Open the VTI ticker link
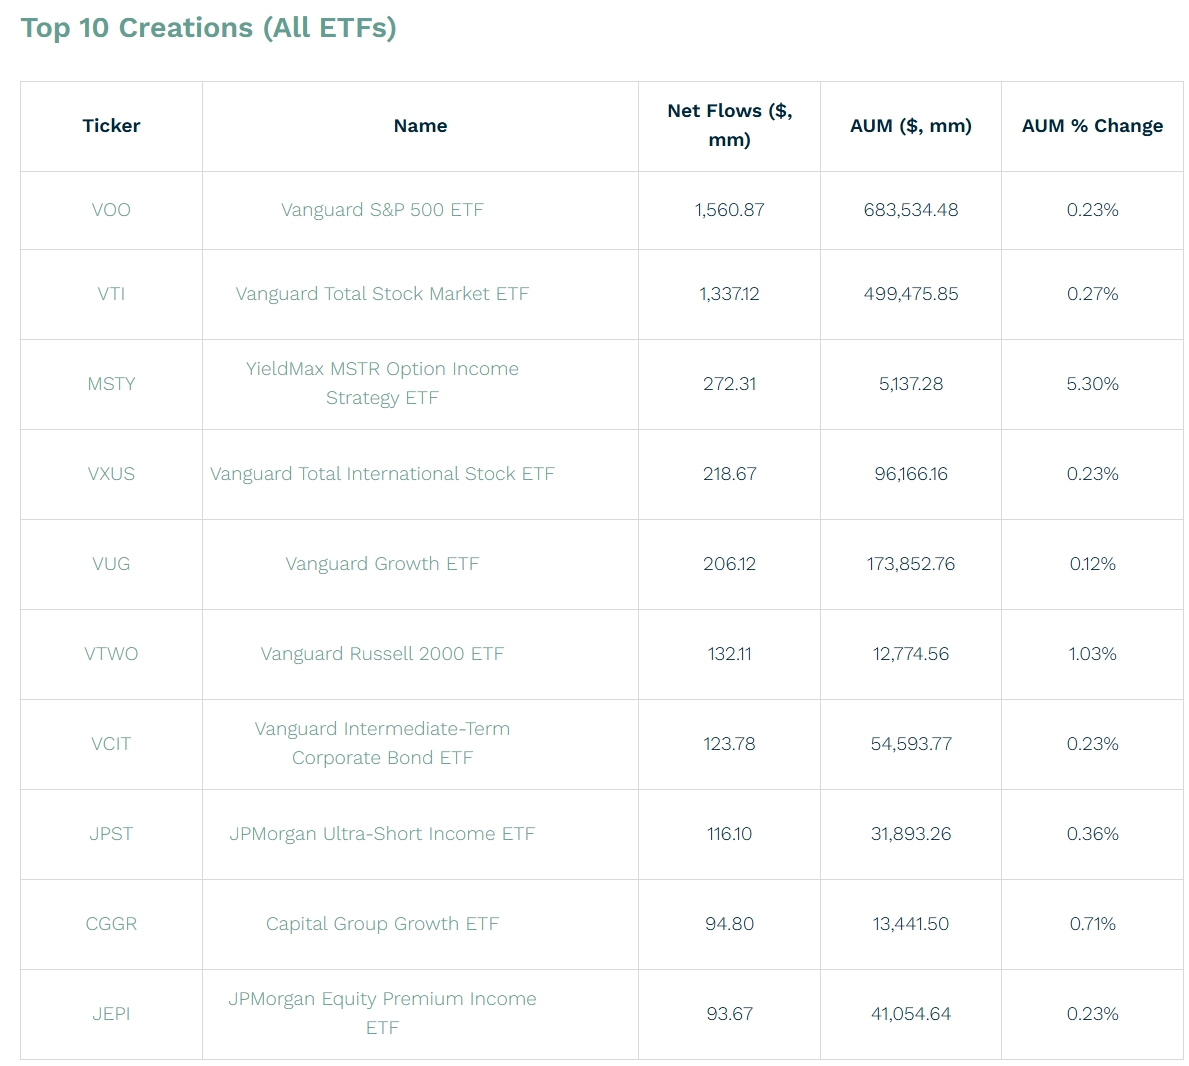 pyautogui.click(x=111, y=294)
